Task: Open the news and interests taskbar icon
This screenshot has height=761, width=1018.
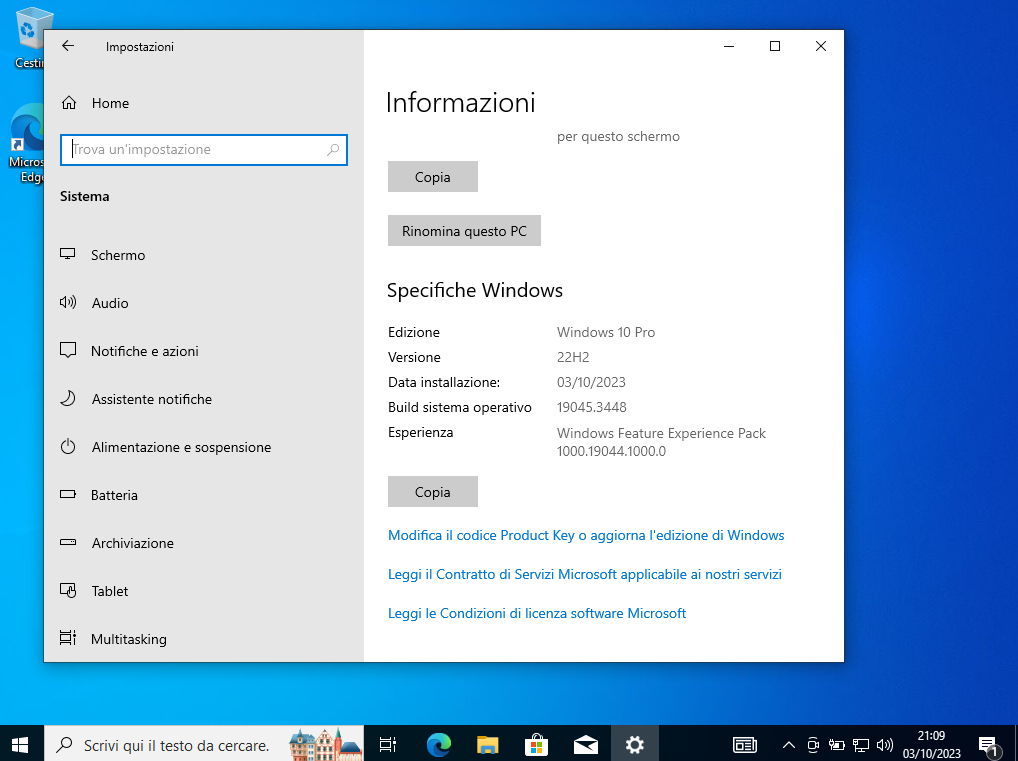Action: click(x=745, y=745)
